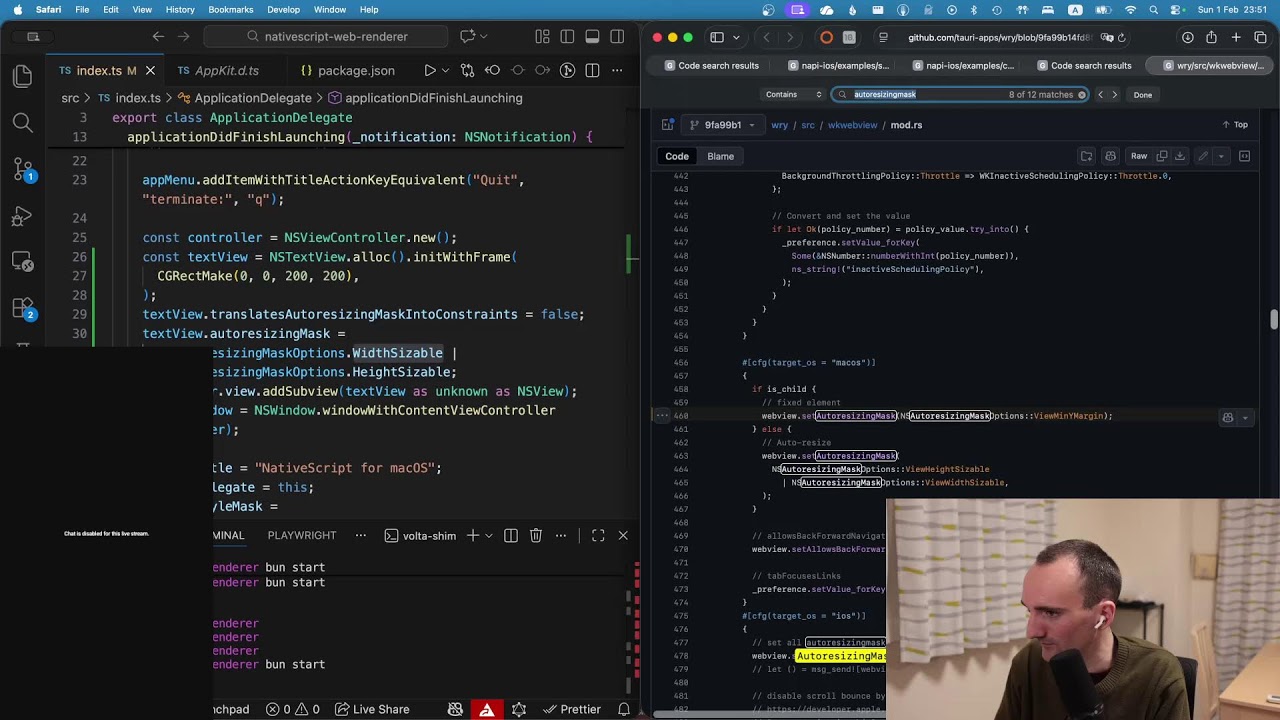The height and width of the screenshot is (720, 1280).
Task: Expand the new terminal launch profile dropdown
Action: (x=489, y=536)
